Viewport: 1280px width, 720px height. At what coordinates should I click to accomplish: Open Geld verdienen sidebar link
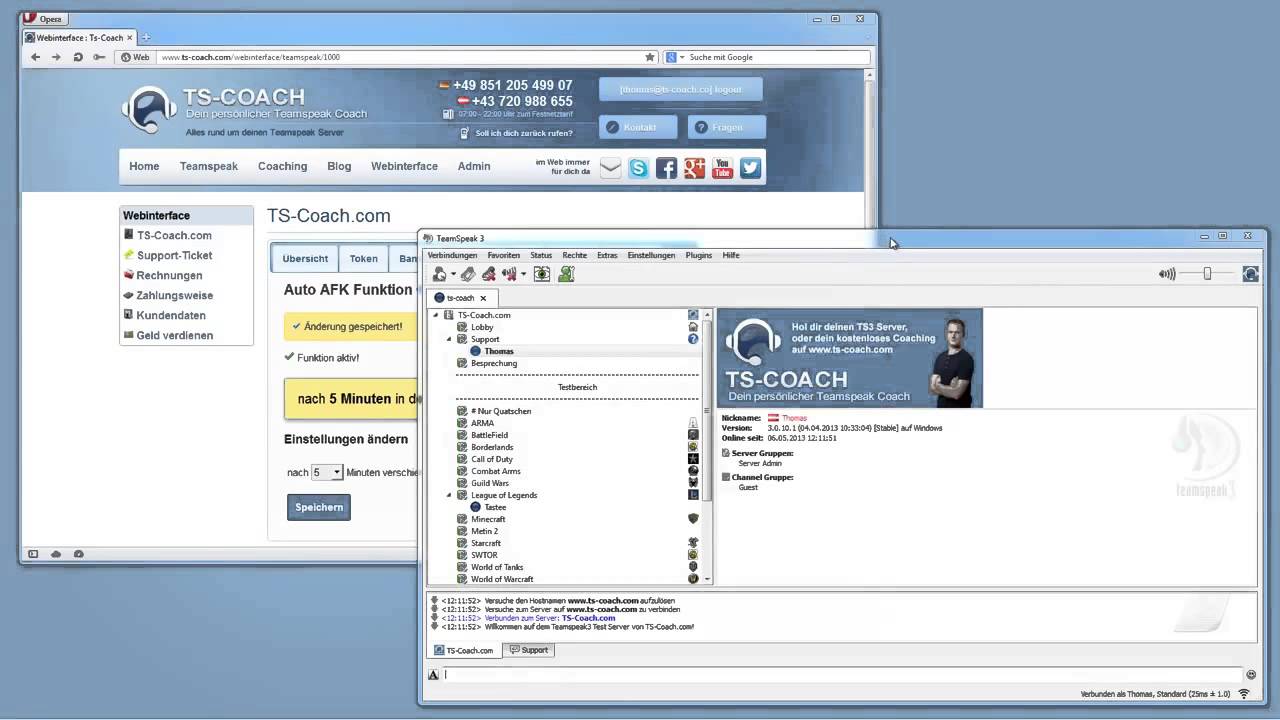[175, 335]
